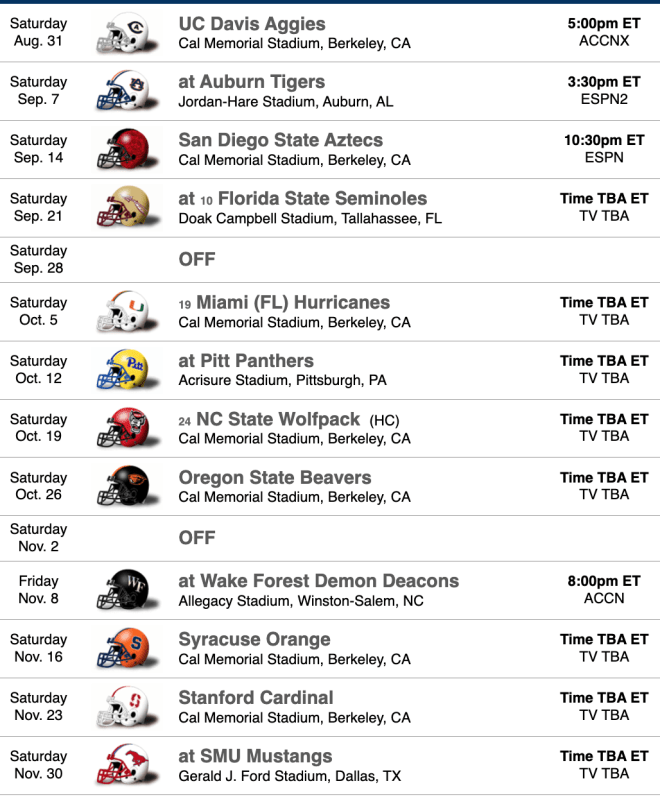
Task: Open the SMU Mustangs helmet icon
Action: coord(127,765)
